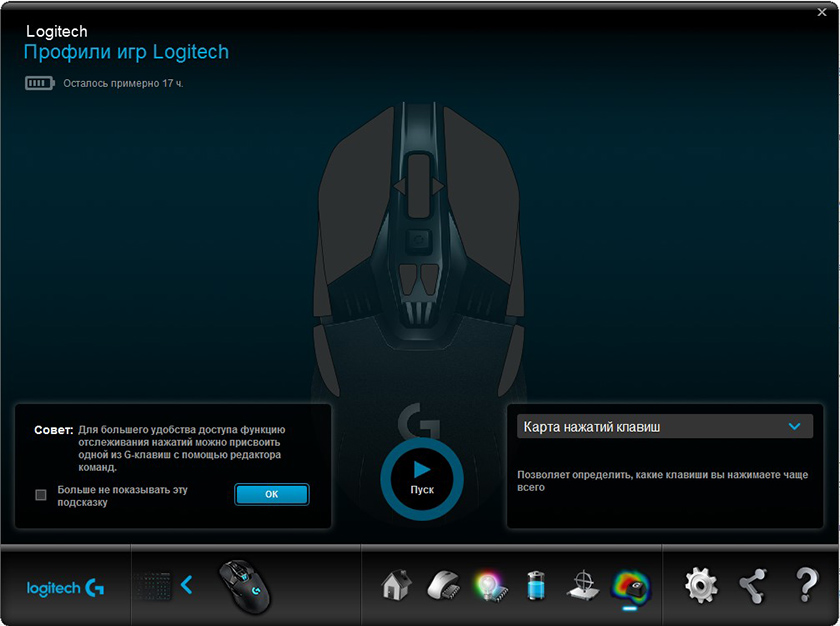Tick 'Больше не показывать эту подсказку' checkbox
This screenshot has width=840, height=626.
[x=41, y=495]
